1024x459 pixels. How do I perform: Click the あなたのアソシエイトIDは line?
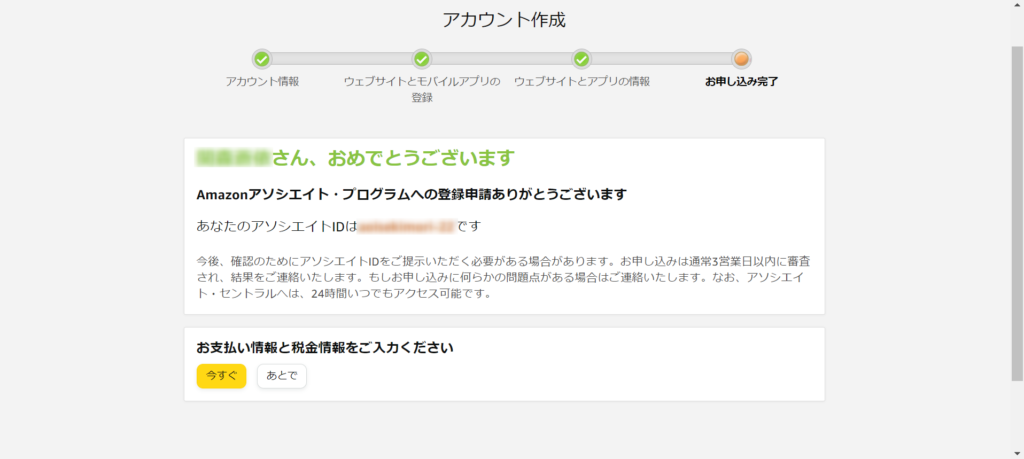point(339,227)
